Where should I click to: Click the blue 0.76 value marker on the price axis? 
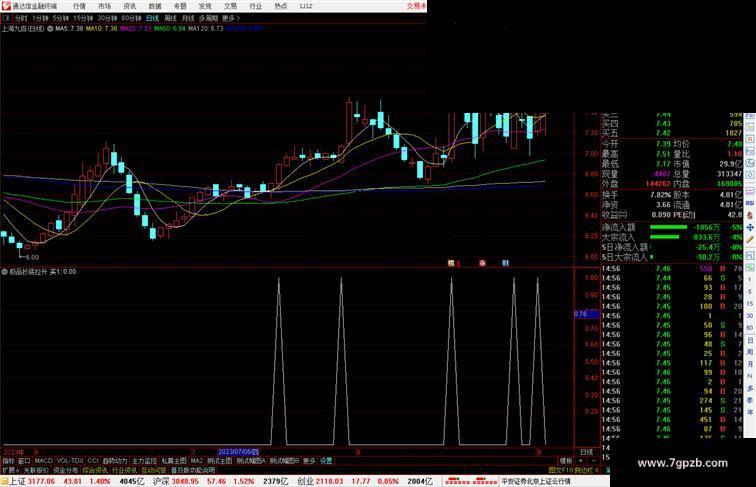tap(586, 314)
